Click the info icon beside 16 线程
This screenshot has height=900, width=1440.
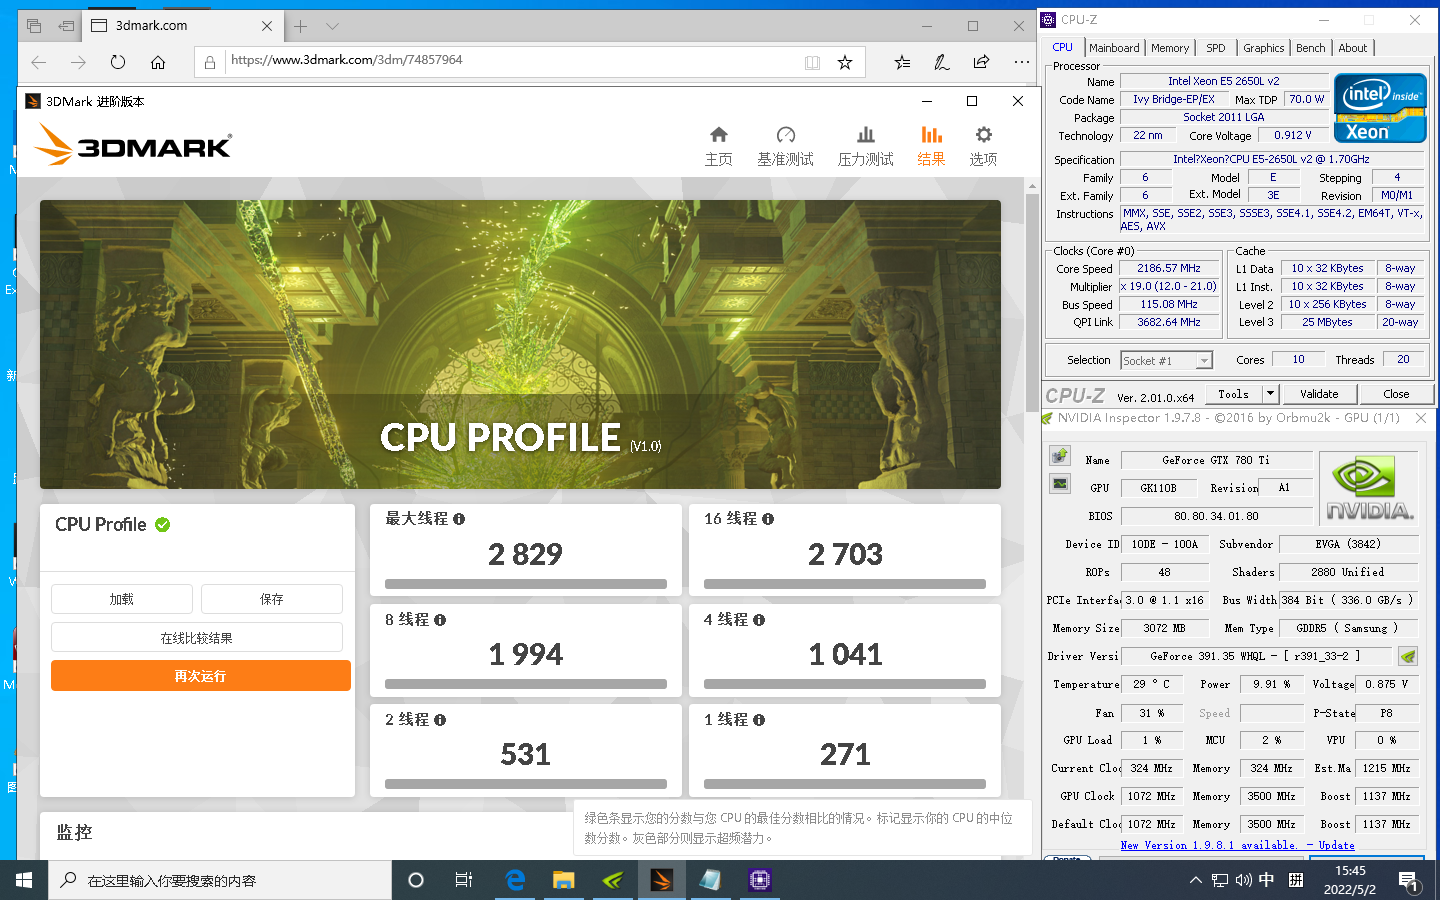click(x=768, y=519)
